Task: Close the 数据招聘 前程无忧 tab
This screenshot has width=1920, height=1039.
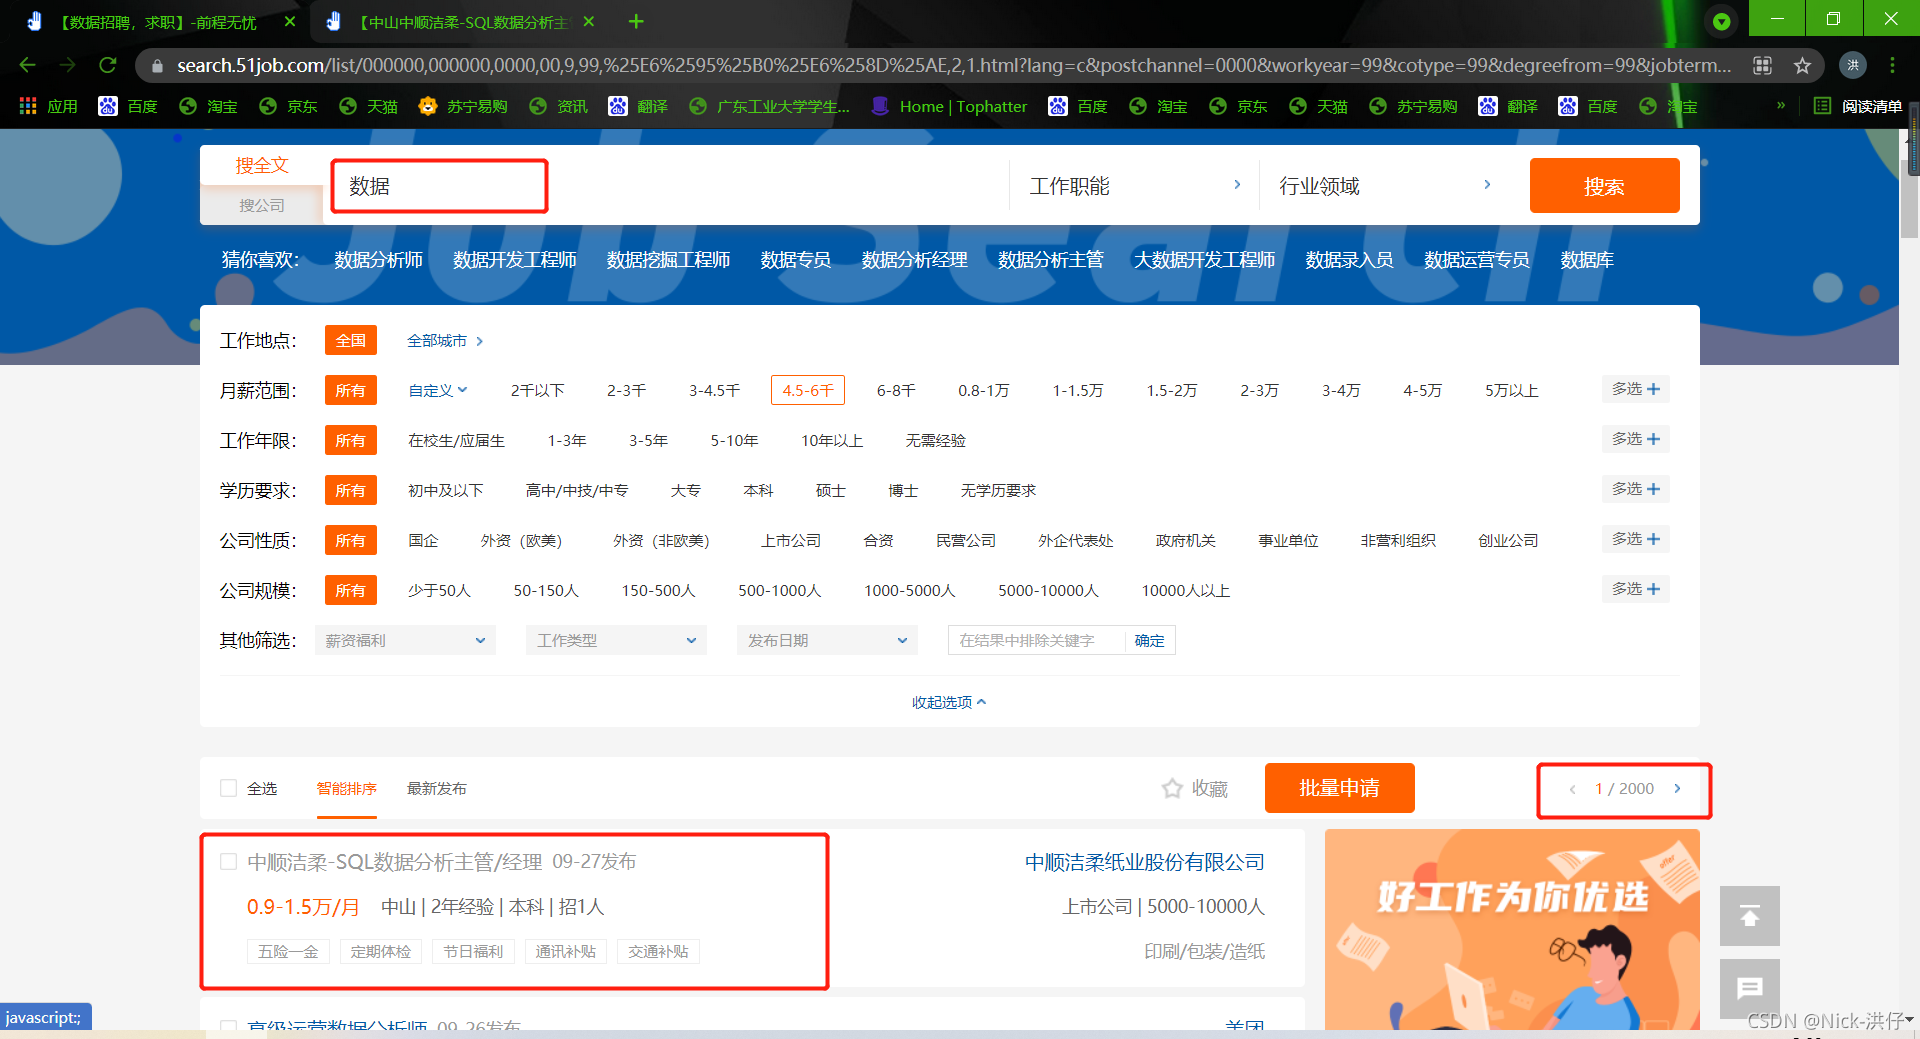Action: pyautogui.click(x=290, y=21)
